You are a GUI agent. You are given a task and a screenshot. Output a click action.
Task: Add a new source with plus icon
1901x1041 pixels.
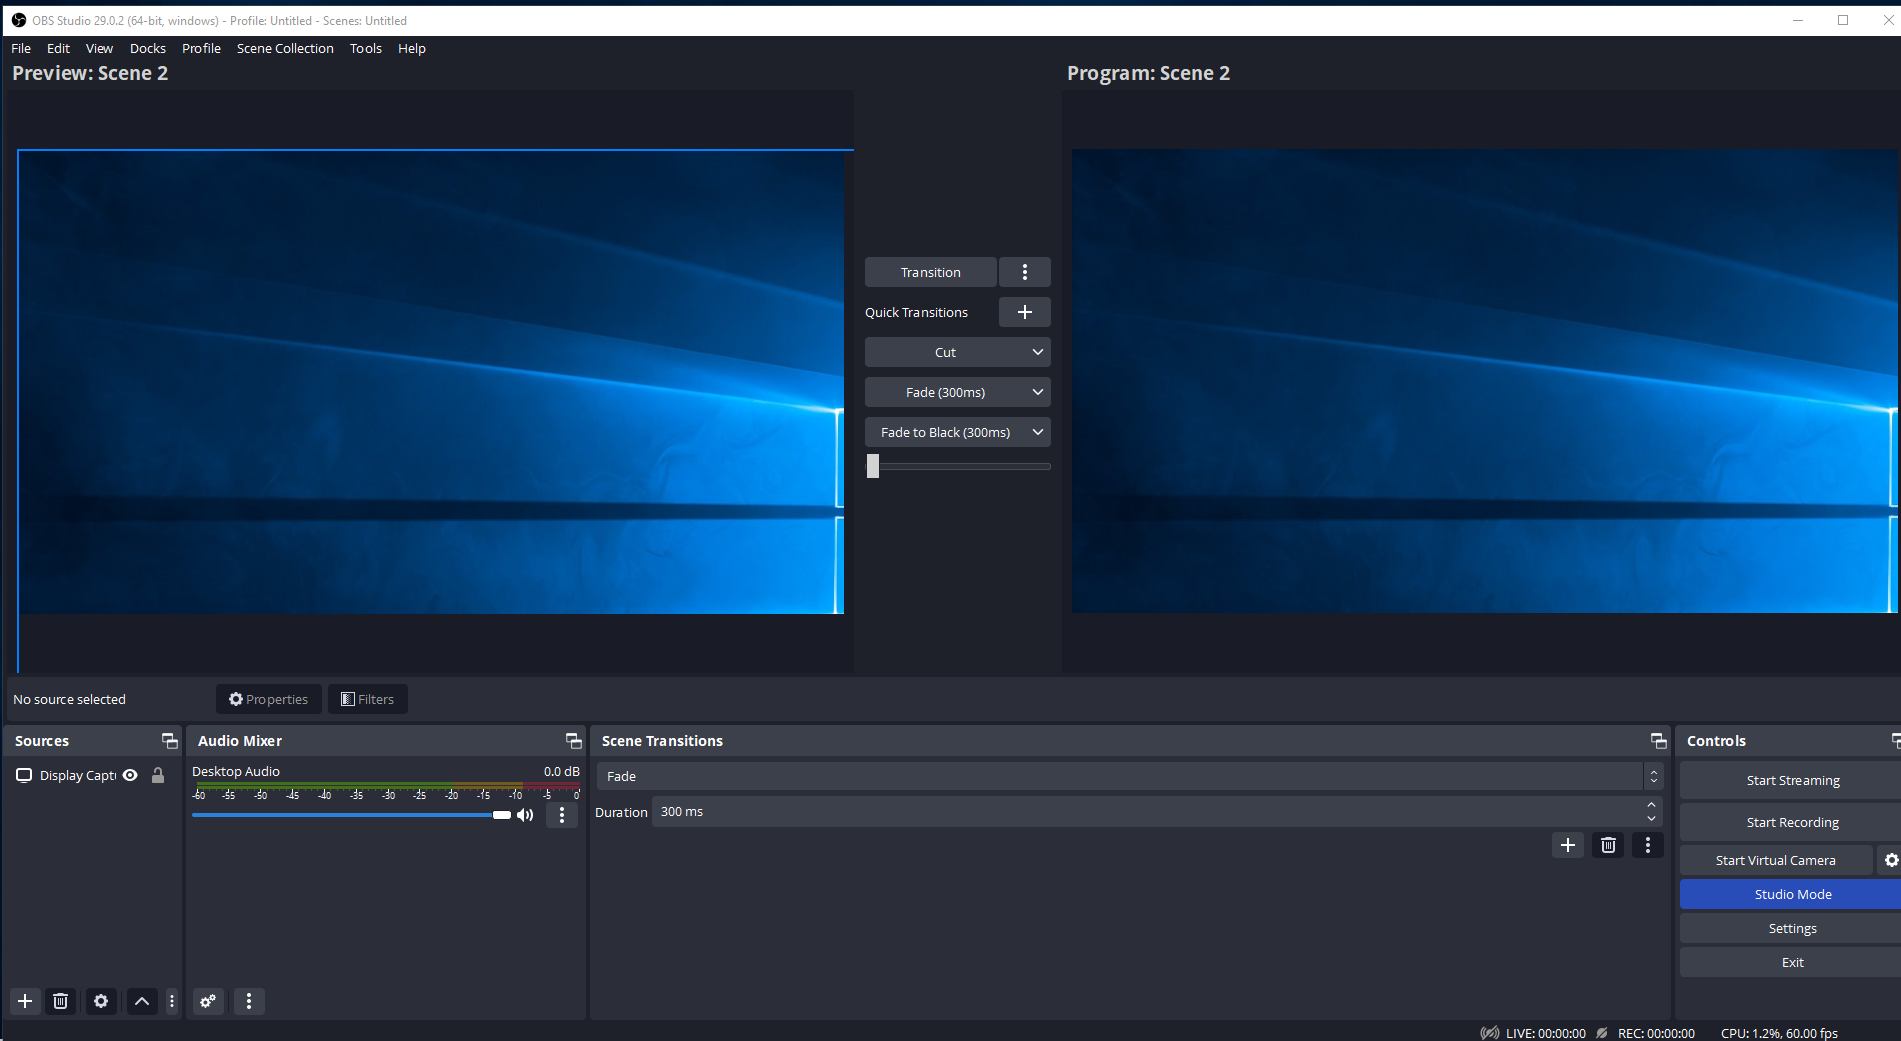click(25, 1001)
